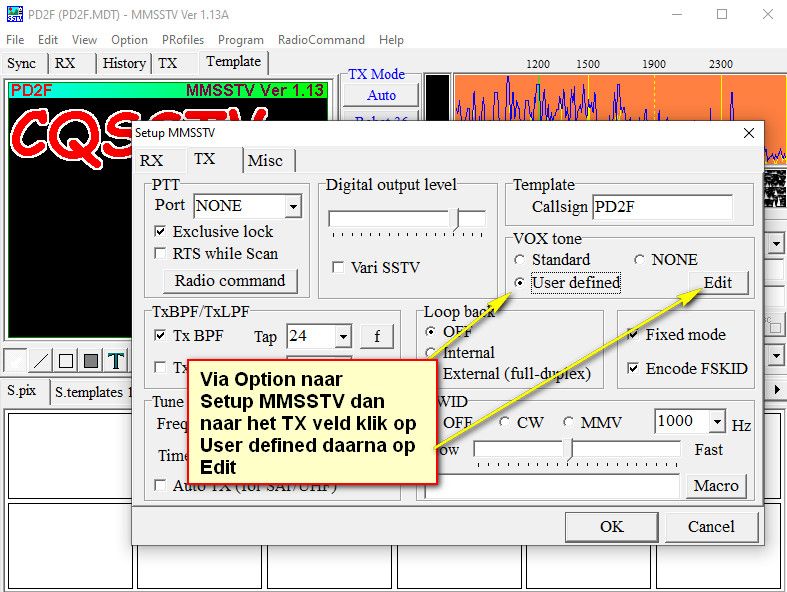Enable Auto TX checkbox

[160, 486]
